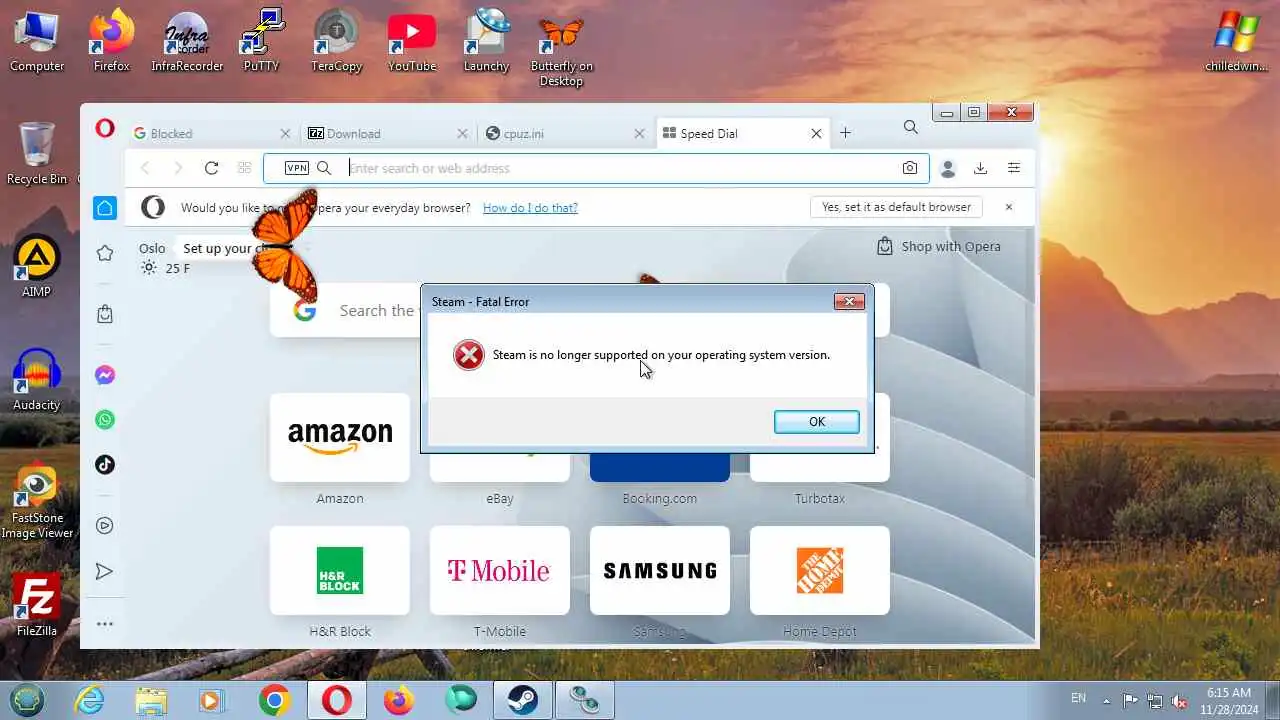The width and height of the screenshot is (1280, 720).
Task: Open the Launchy desktop shortcut
Action: pyautogui.click(x=487, y=42)
